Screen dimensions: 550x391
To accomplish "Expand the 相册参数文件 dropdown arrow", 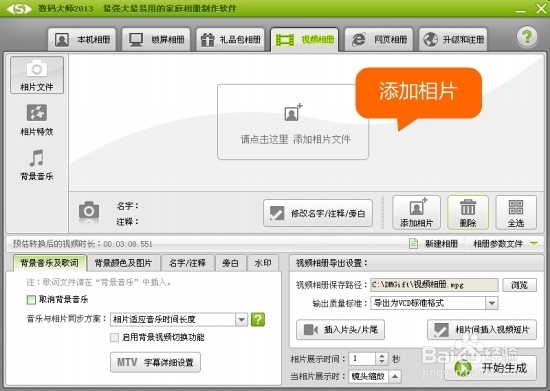I will 534,243.
